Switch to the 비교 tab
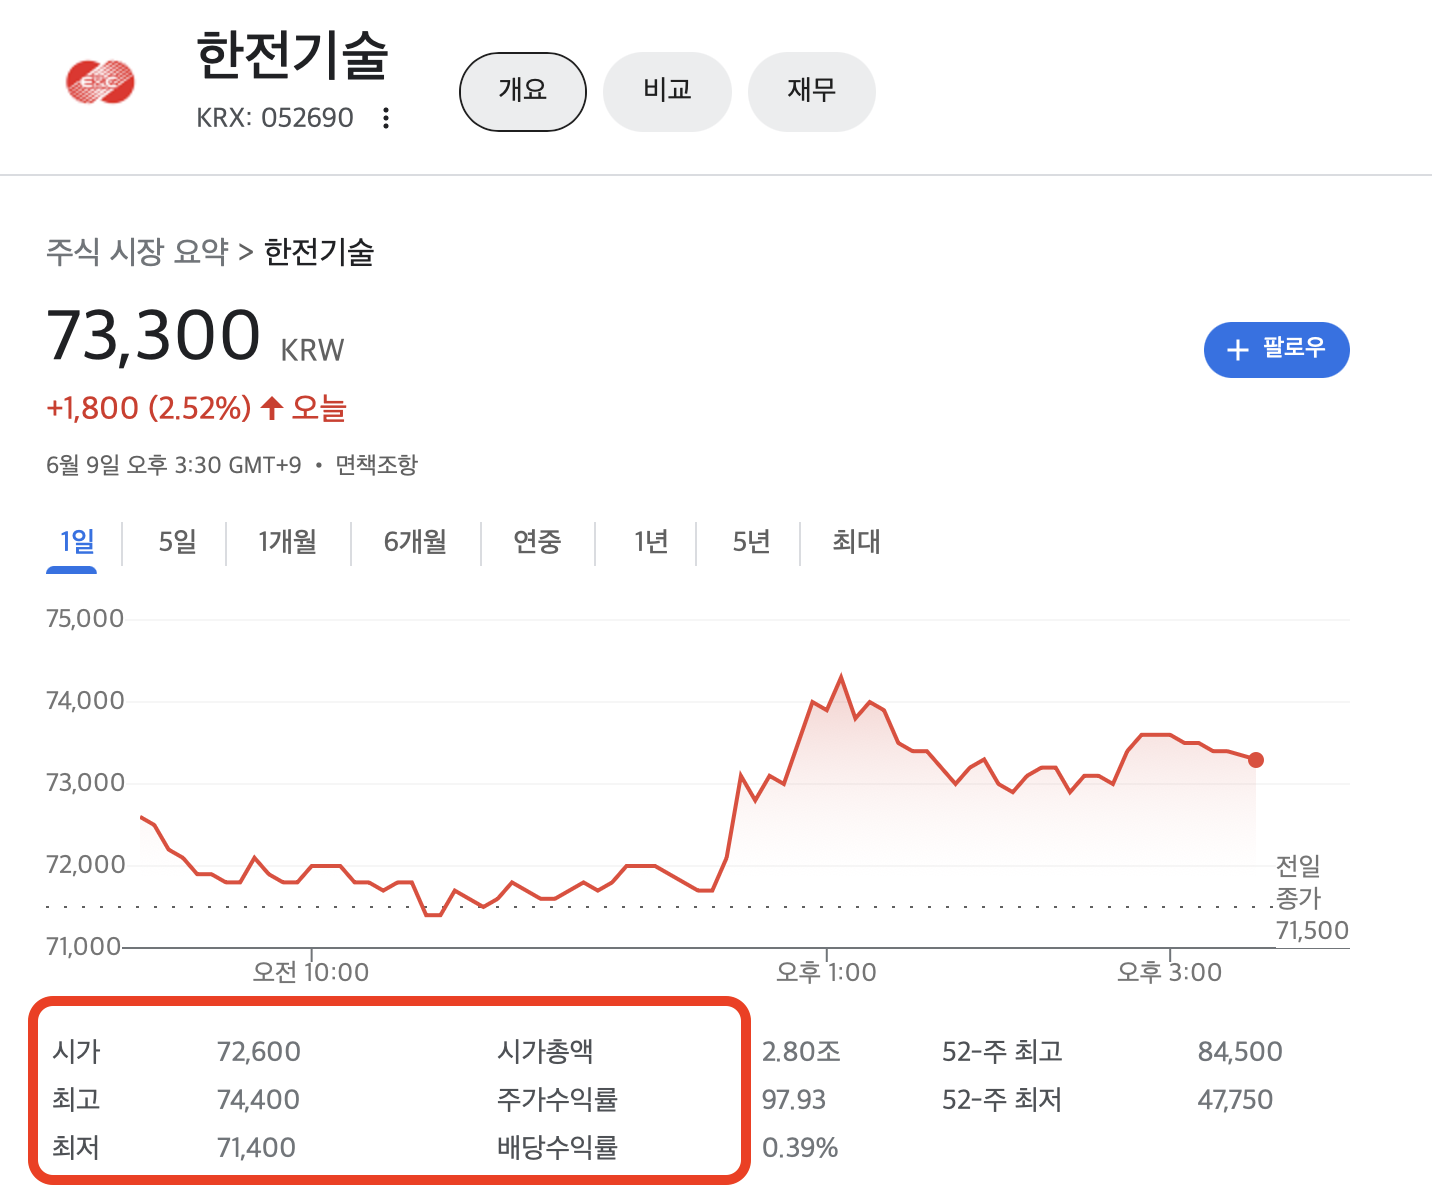 667,91
